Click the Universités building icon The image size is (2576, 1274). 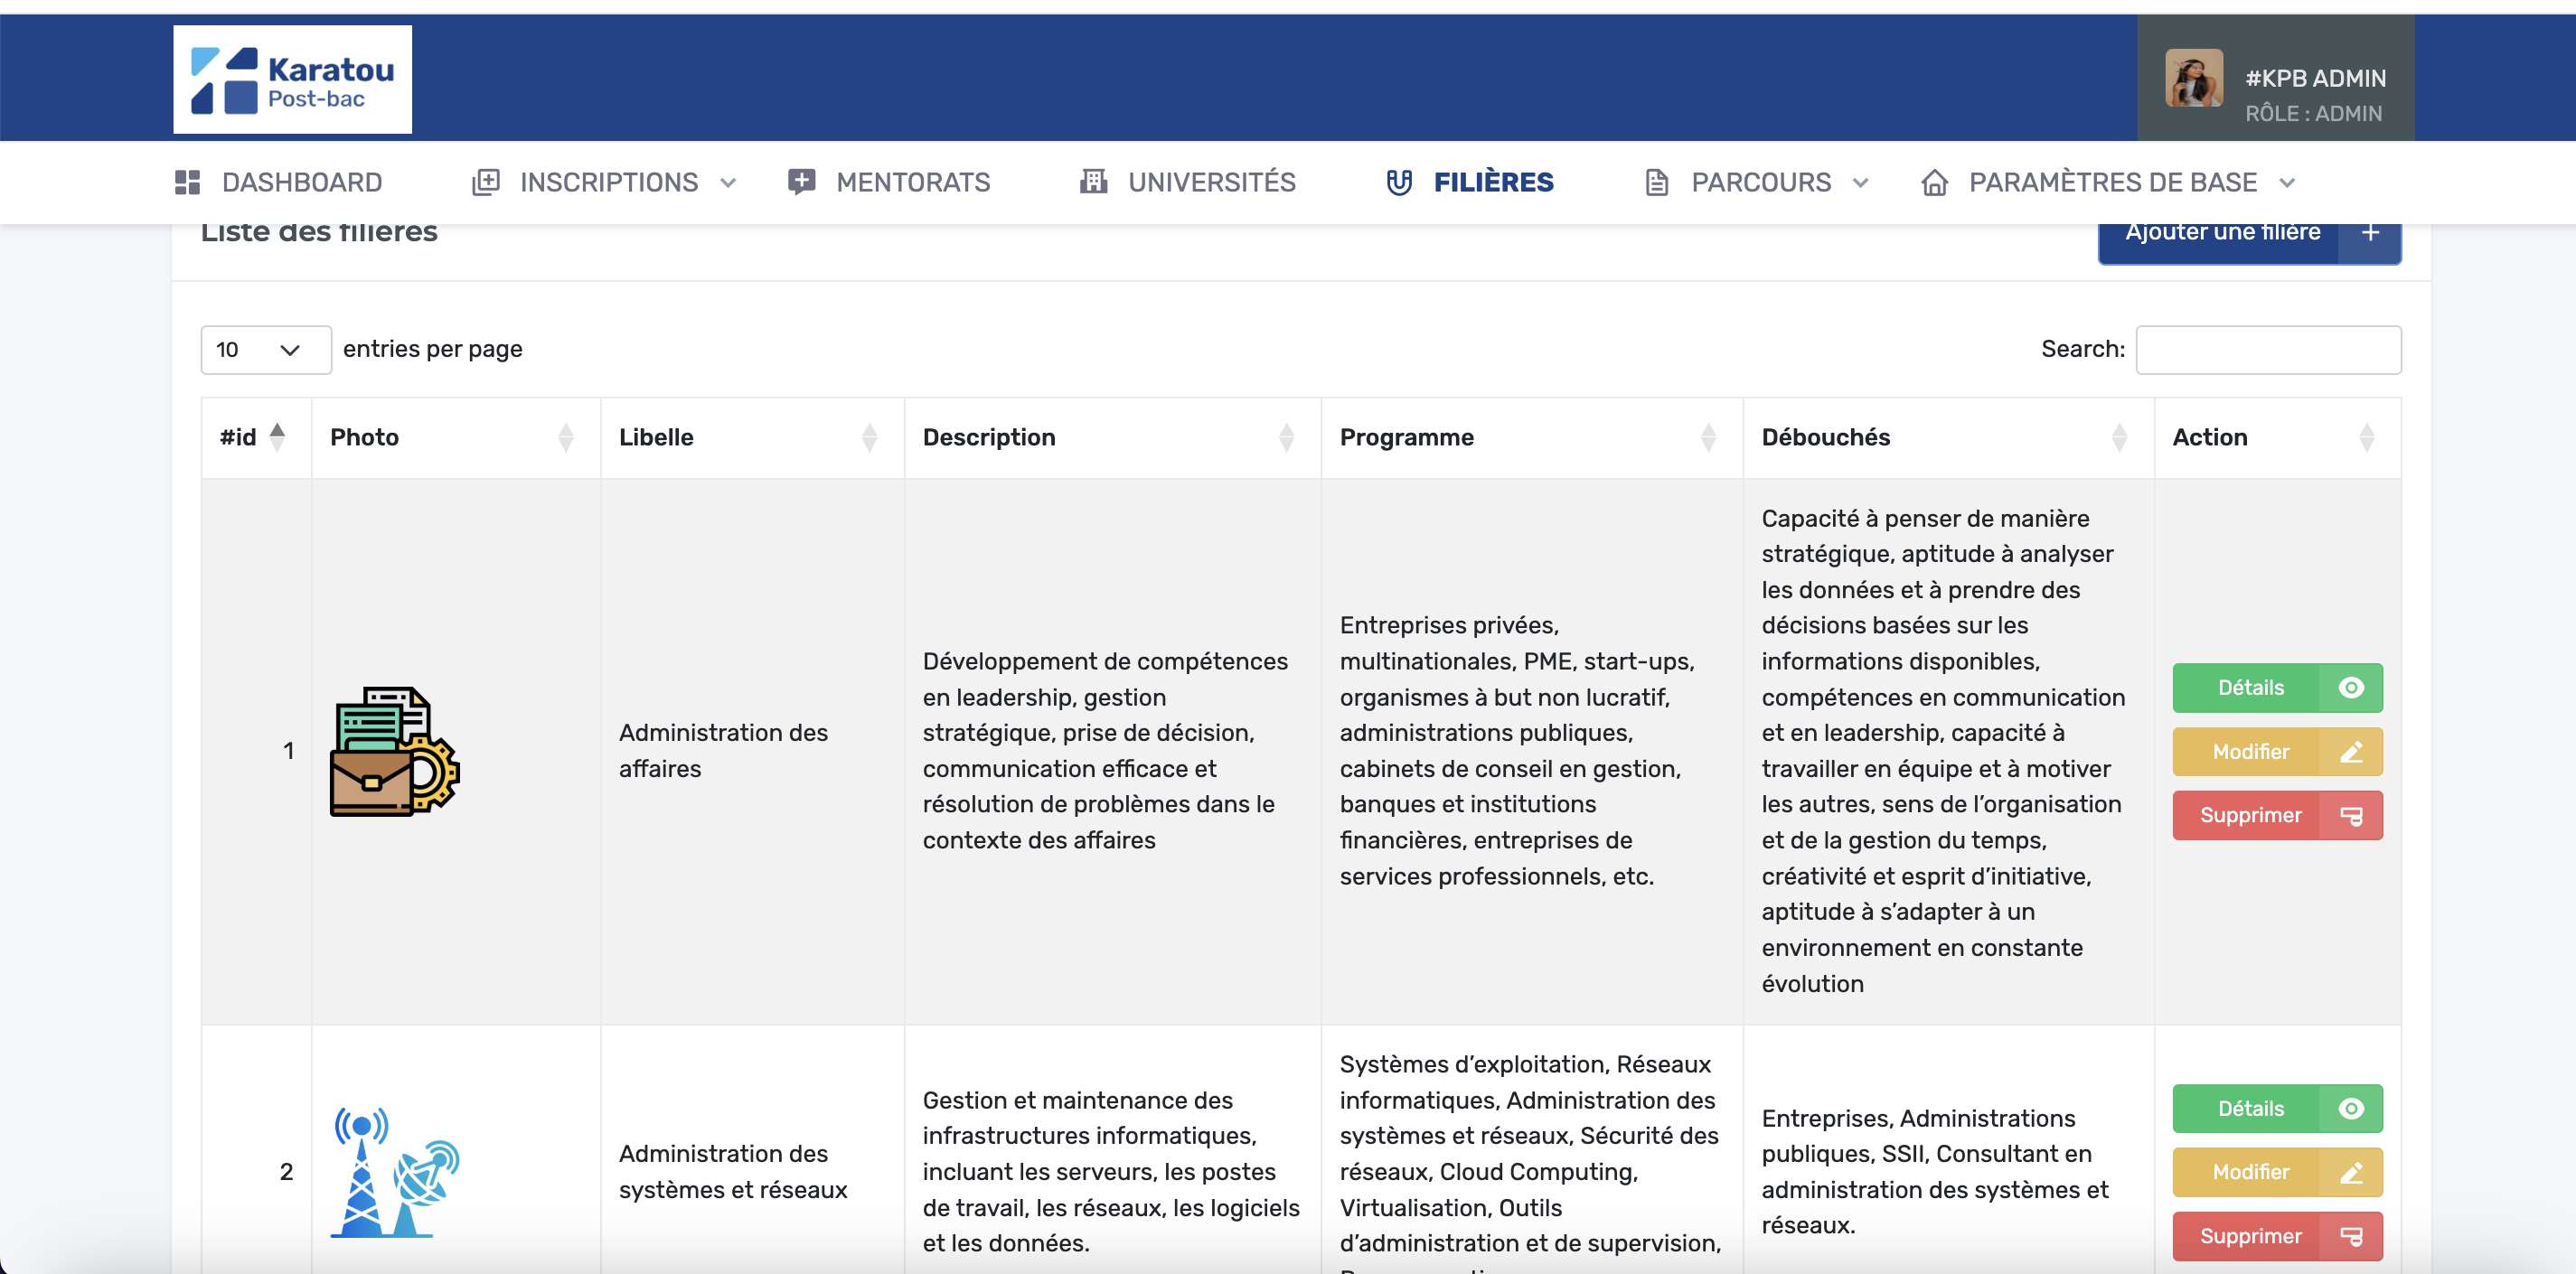click(x=1094, y=182)
